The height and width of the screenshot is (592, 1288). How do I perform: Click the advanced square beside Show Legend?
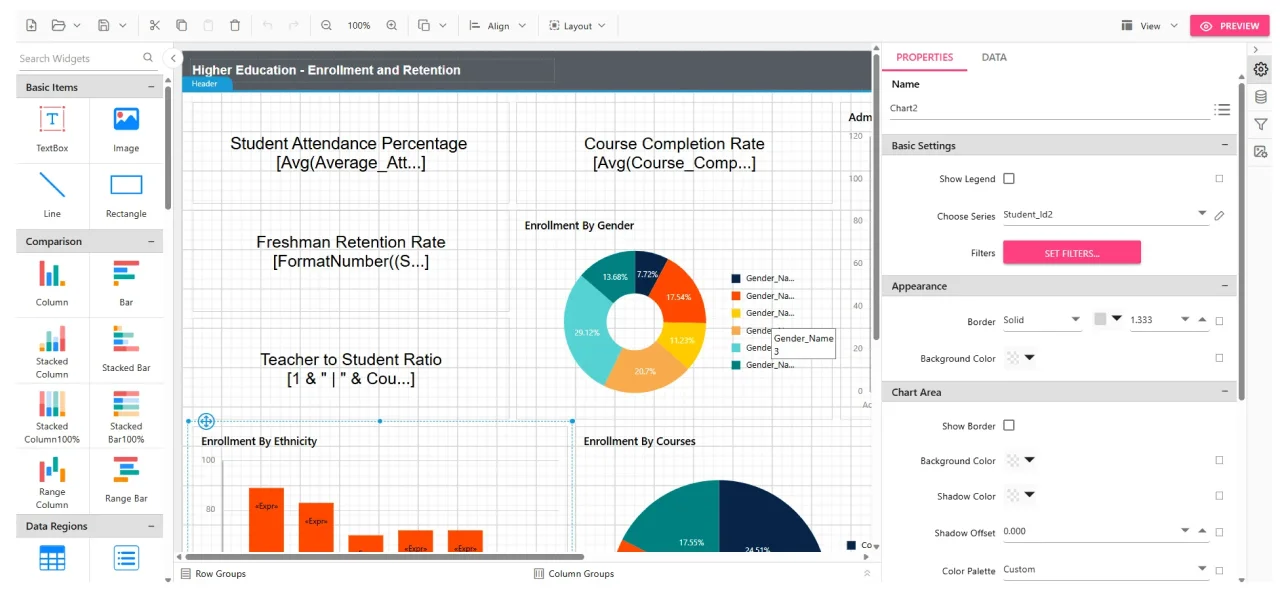pyautogui.click(x=1219, y=179)
